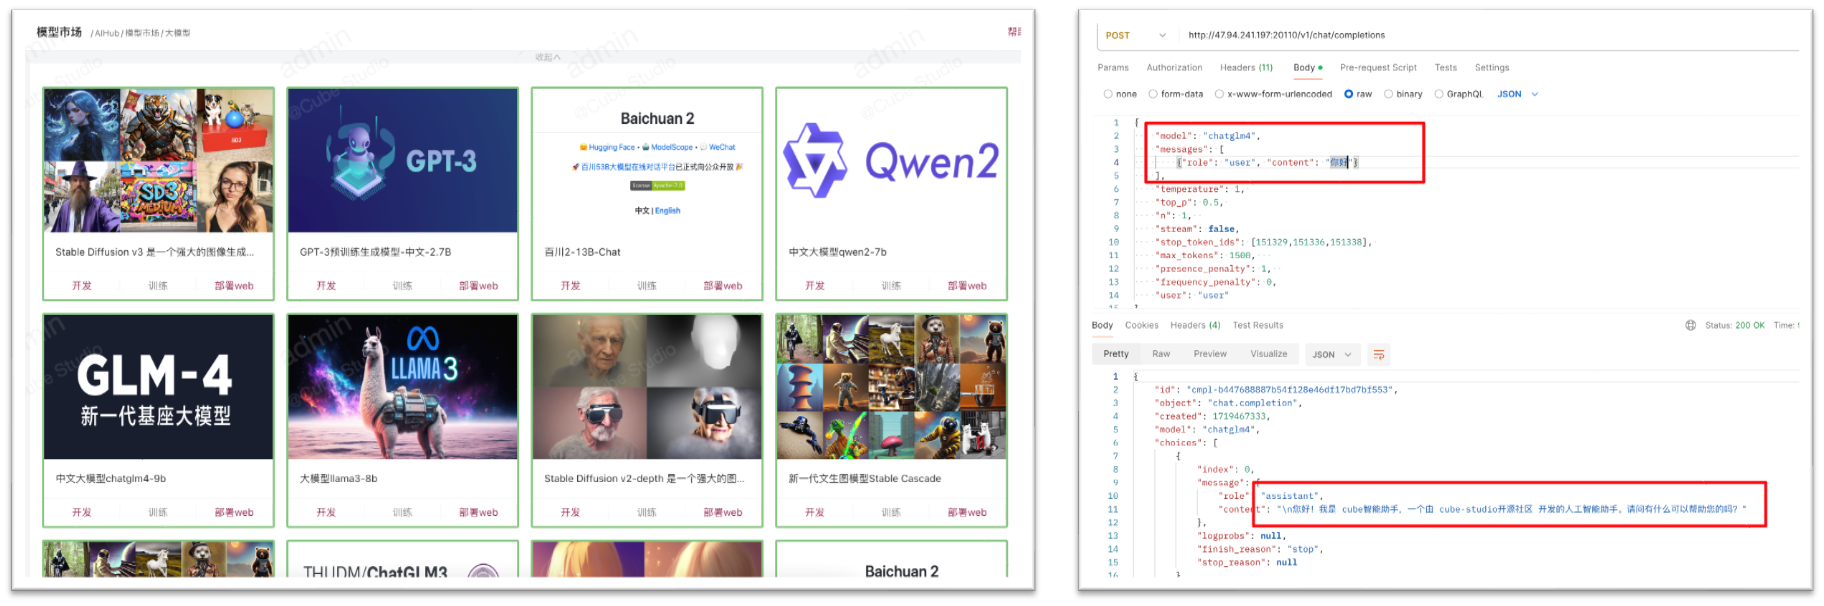Open the request body JSON format dropdown
Screen dimensions: 1824x606
(1517, 94)
